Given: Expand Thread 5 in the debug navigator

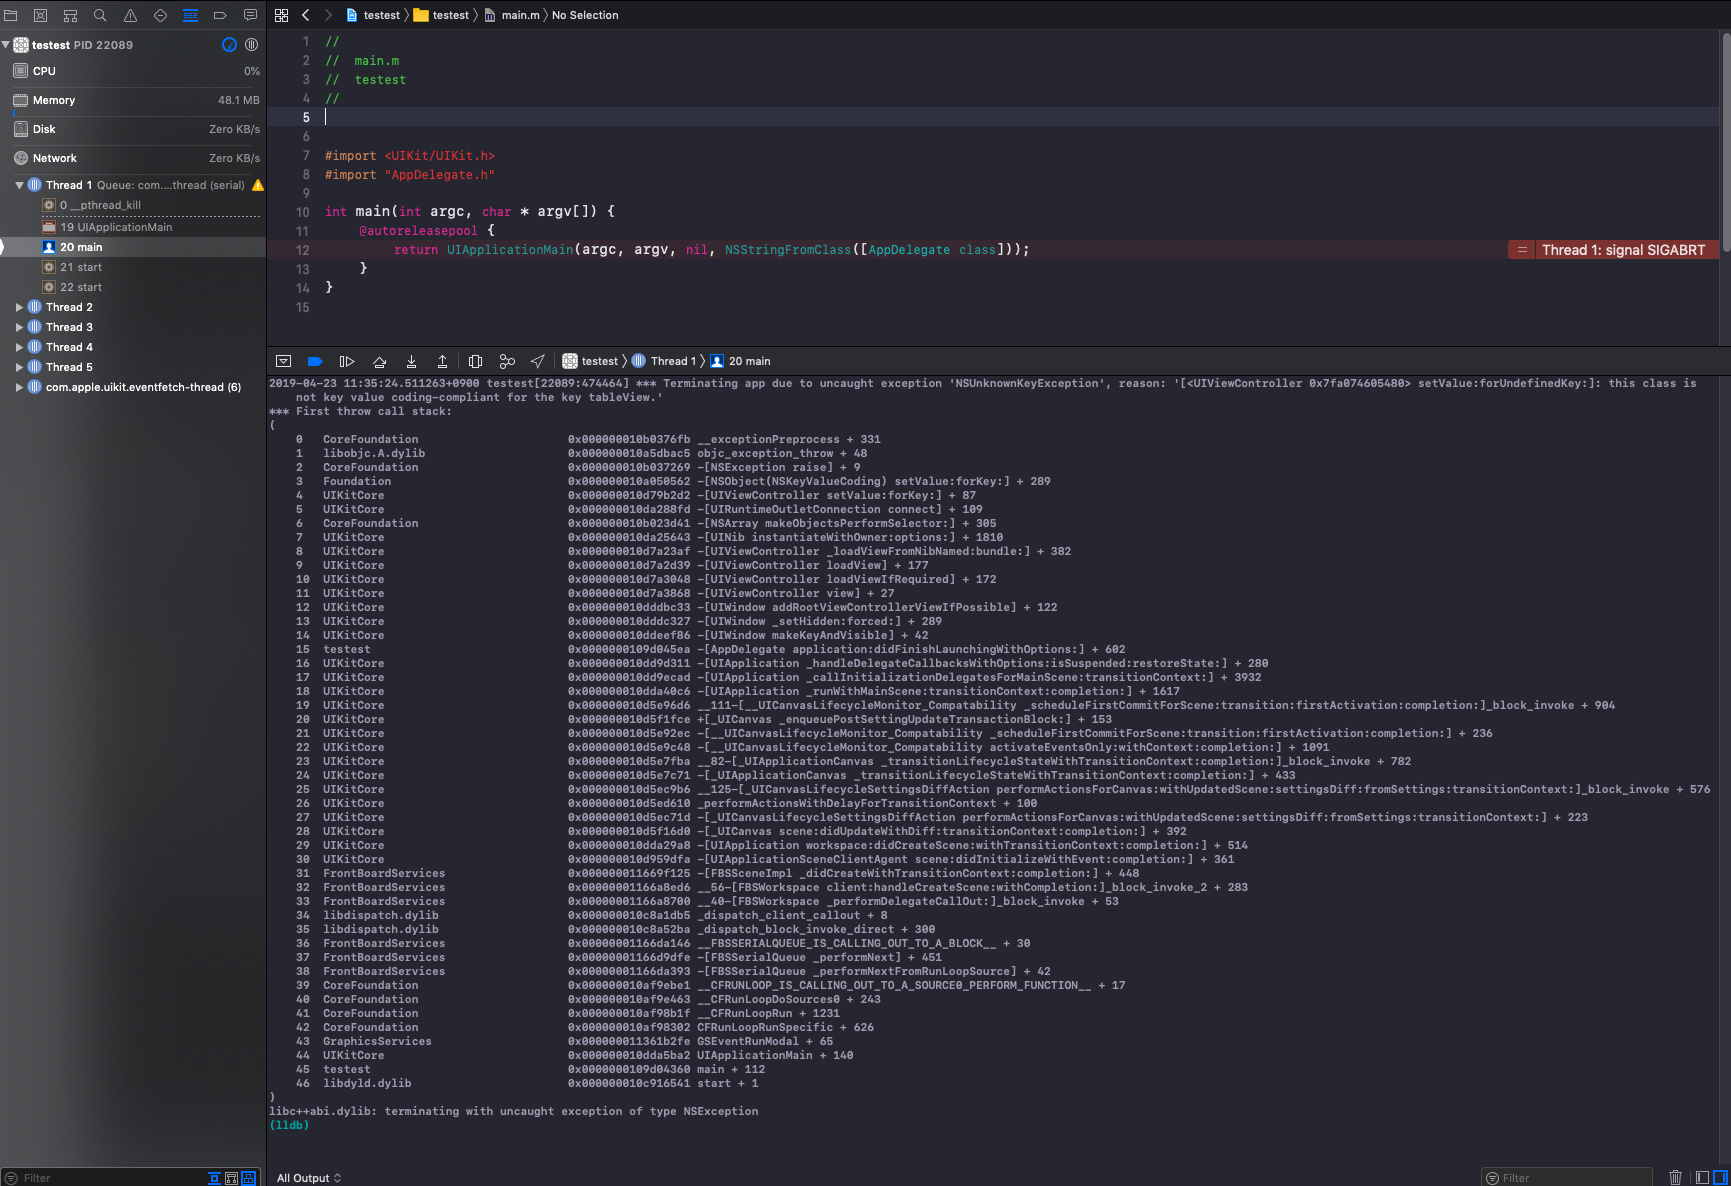Looking at the screenshot, I should click(x=18, y=367).
